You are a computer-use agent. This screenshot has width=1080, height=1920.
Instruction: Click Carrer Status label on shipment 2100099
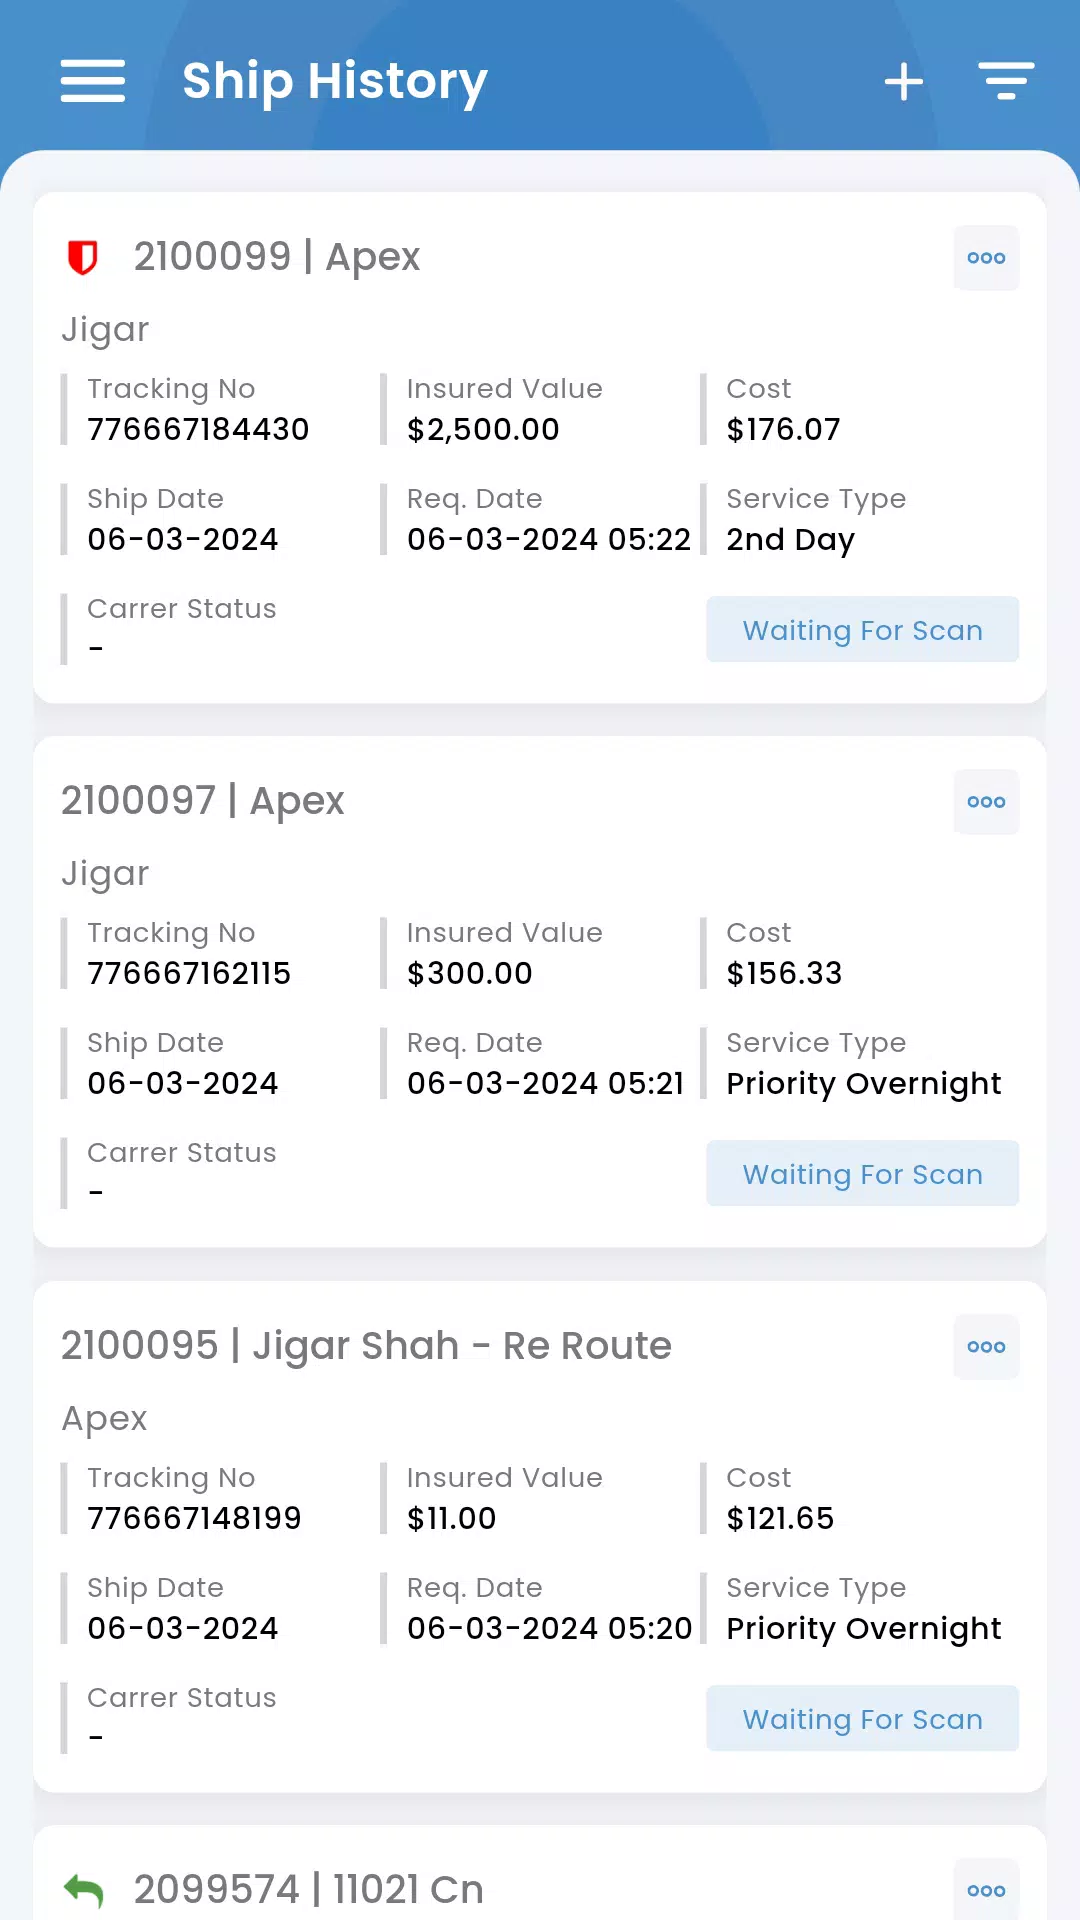point(182,608)
